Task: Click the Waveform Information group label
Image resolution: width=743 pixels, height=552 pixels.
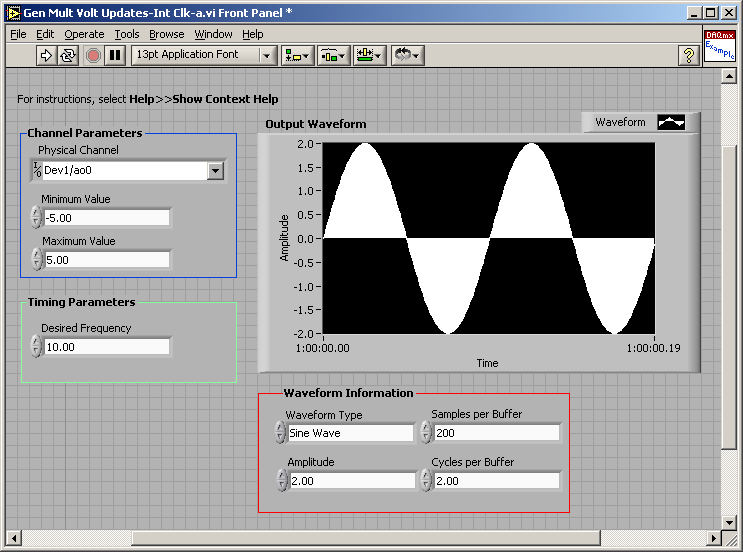Action: (348, 393)
